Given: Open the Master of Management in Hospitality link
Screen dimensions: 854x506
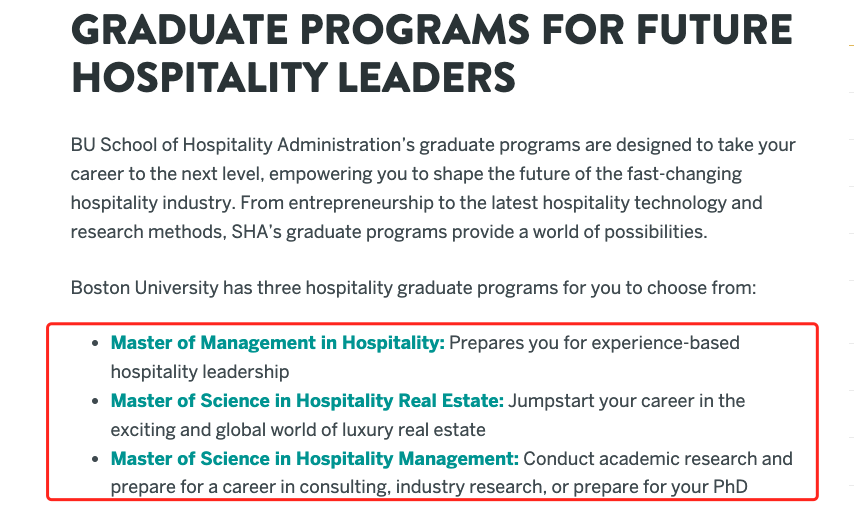Looking at the screenshot, I should point(278,343).
